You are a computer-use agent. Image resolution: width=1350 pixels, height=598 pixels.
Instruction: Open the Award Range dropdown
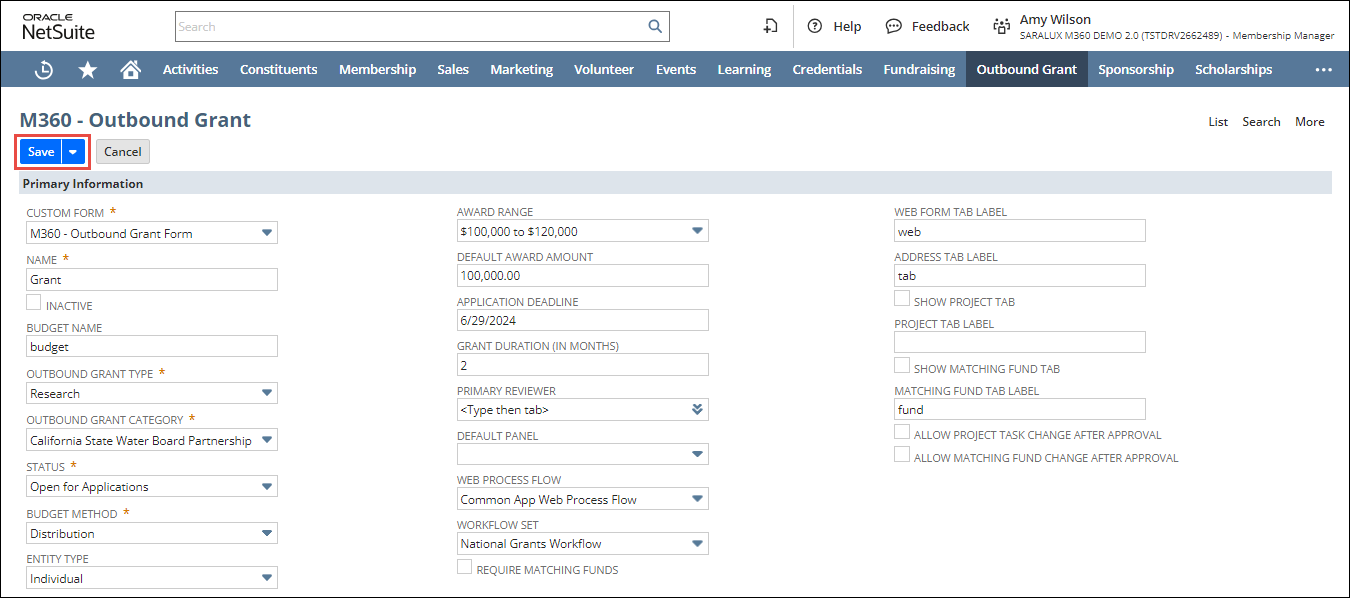coord(697,231)
